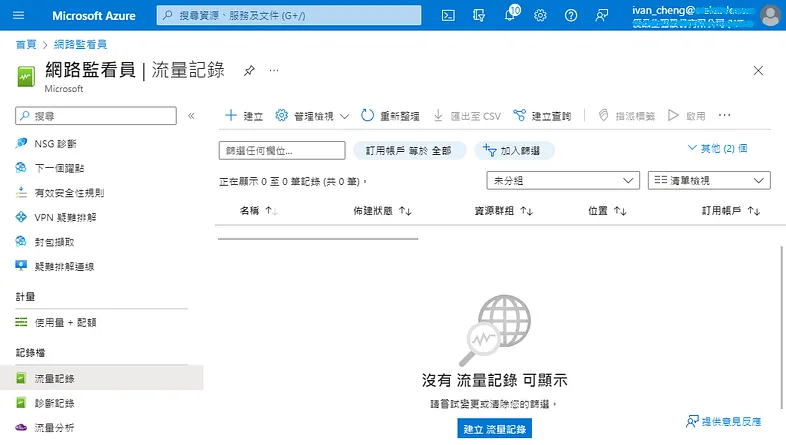
Task: Click 啟用 play button in toolbar
Action: (x=687, y=116)
